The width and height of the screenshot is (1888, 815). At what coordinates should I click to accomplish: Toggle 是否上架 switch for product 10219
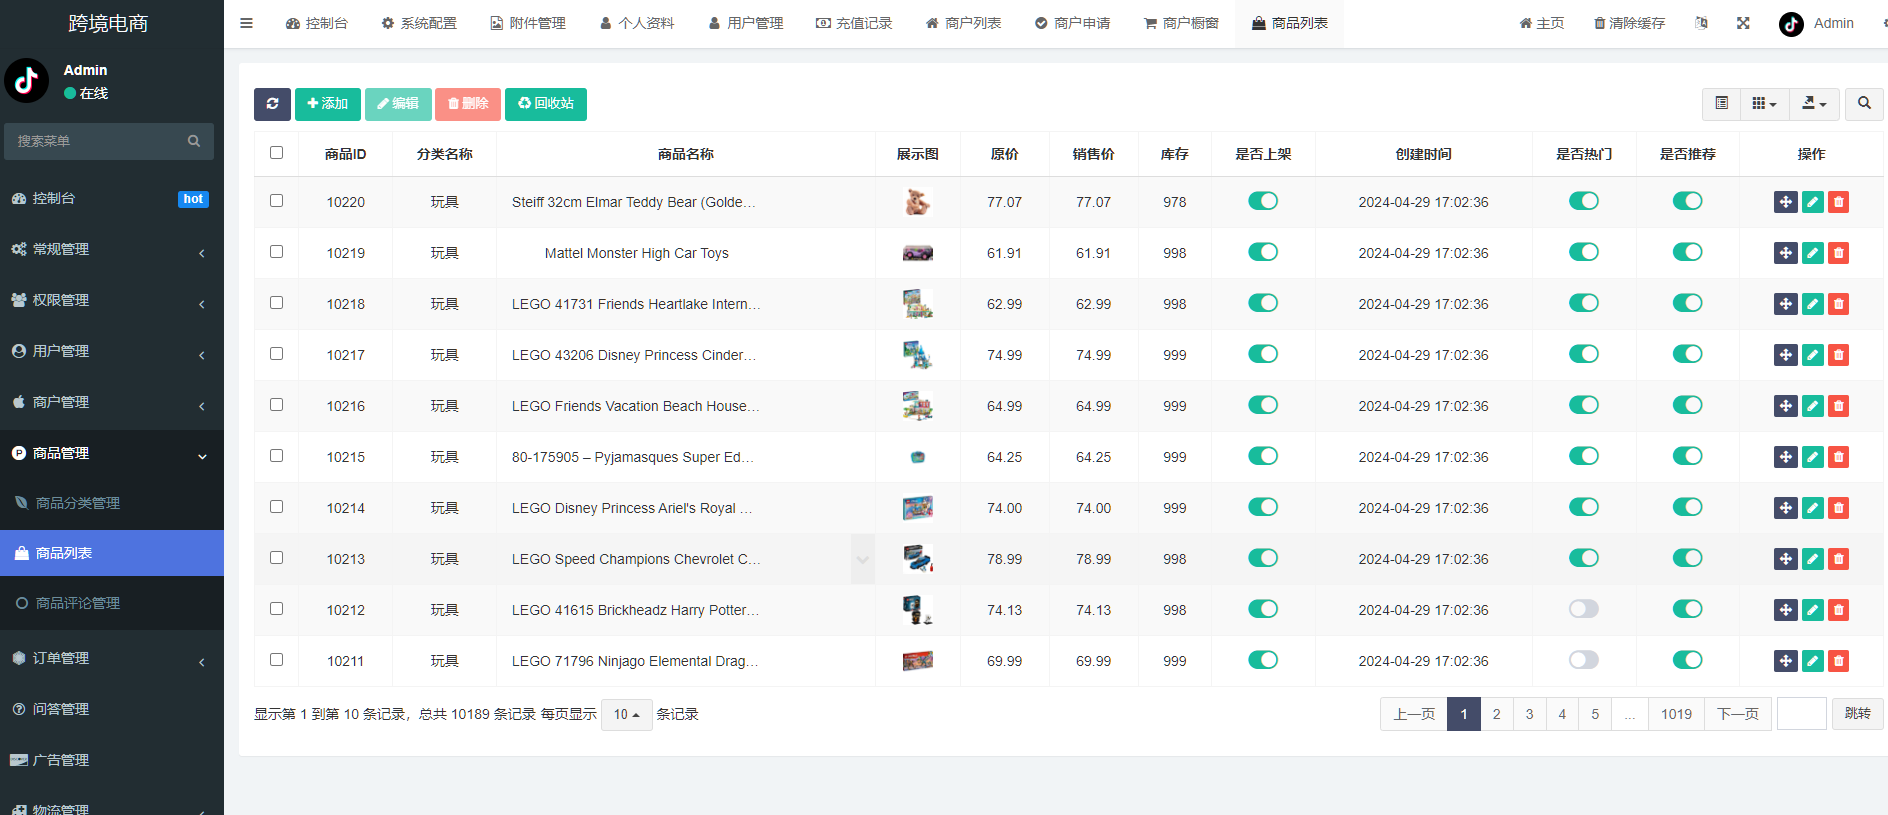pyautogui.click(x=1263, y=252)
